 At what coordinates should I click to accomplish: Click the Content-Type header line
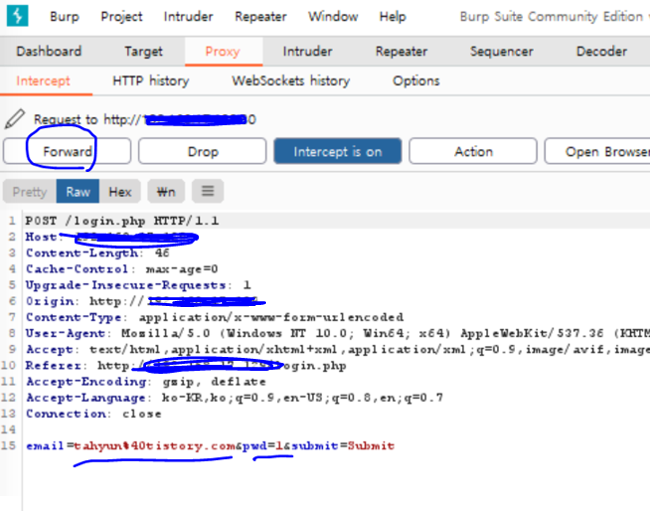(x=214, y=317)
